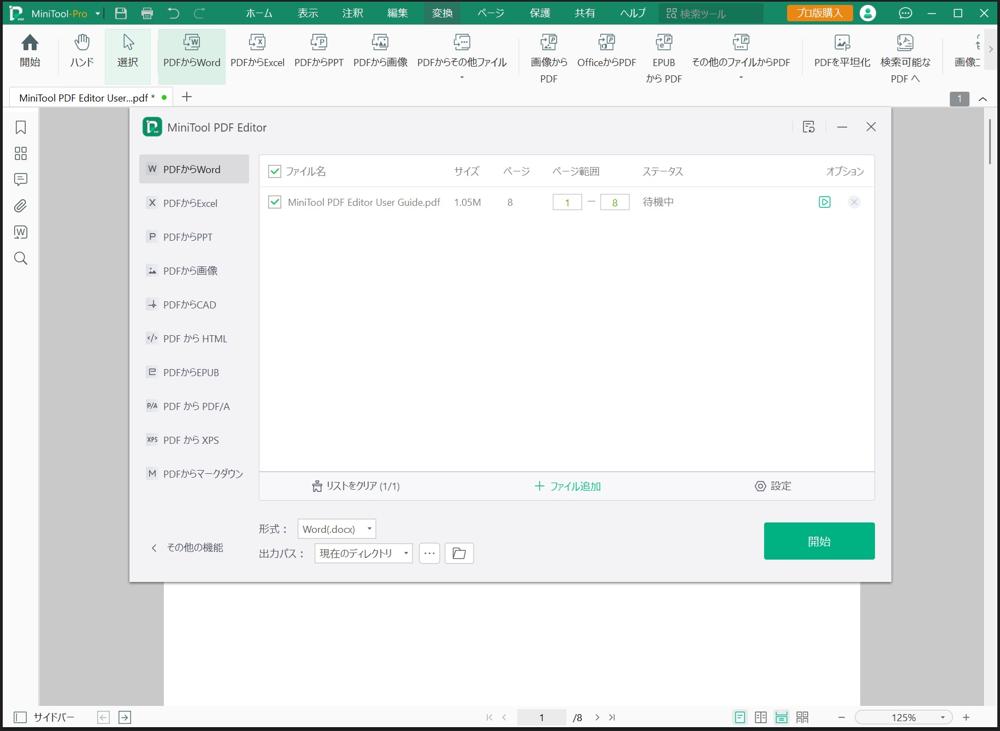Image resolution: width=1000 pixels, height=731 pixels.
Task: Click PDFからExcel in the ribbon
Action: pos(257,51)
